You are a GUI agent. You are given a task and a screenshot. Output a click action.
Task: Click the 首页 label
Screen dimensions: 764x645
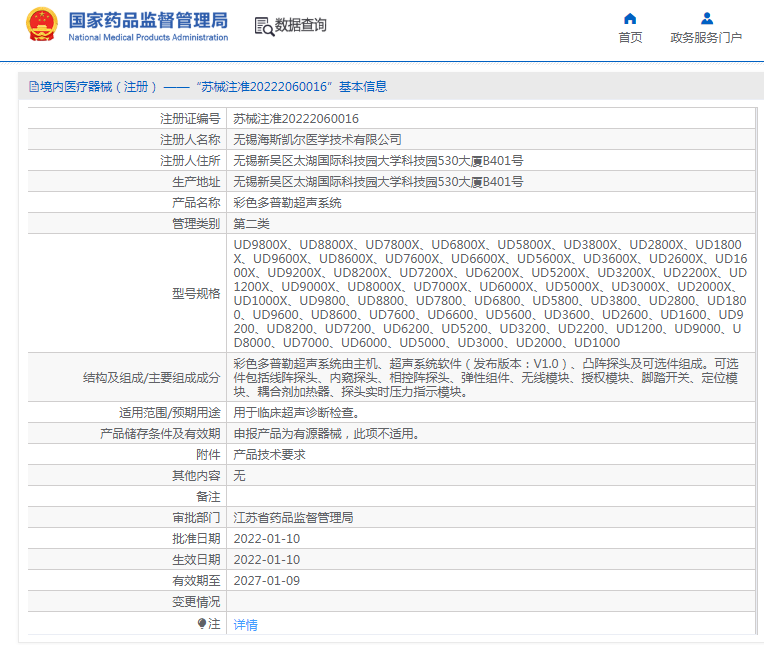click(630, 38)
